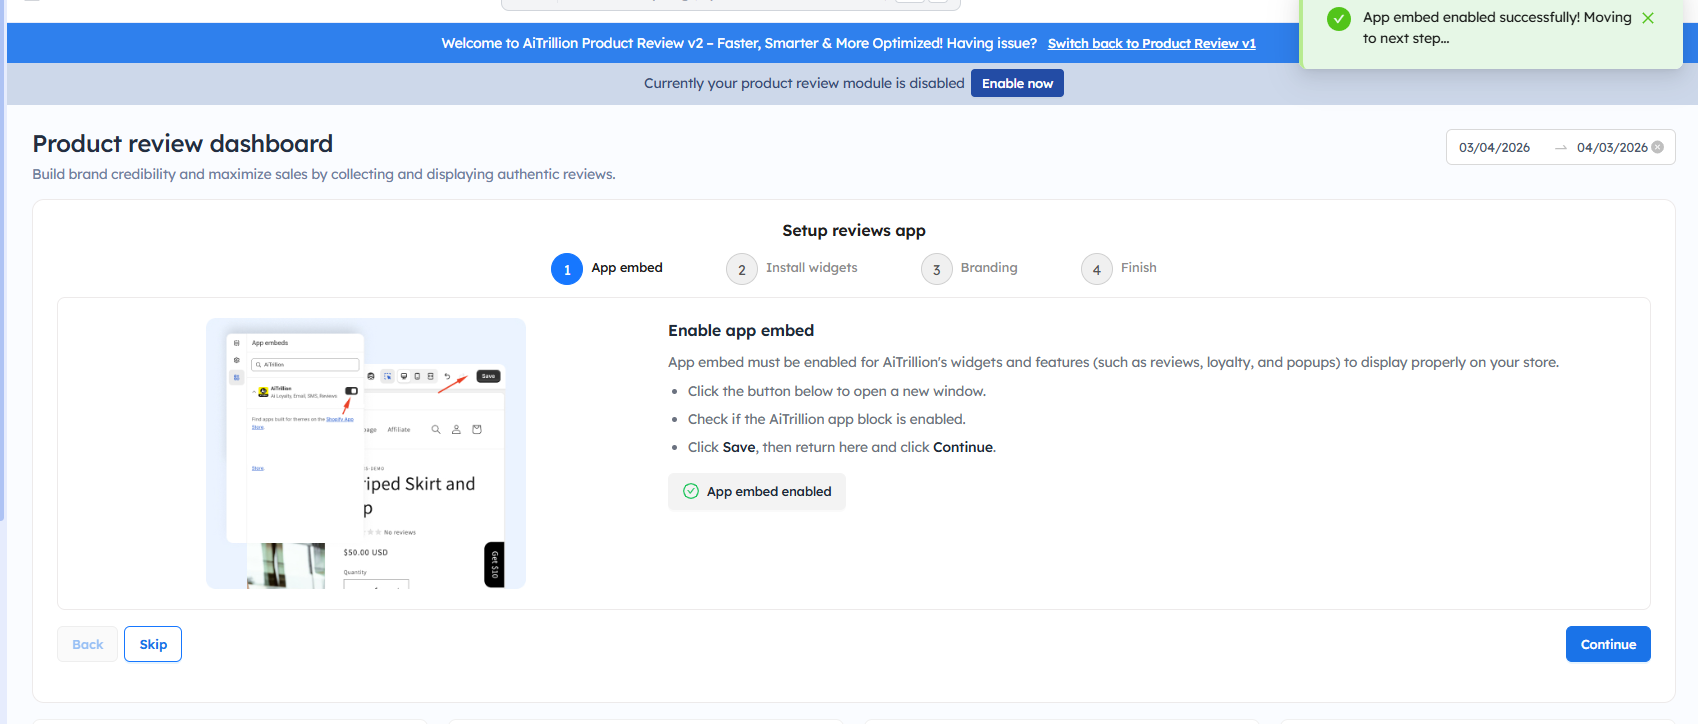Open the start date 03/04/2026 picker

click(x=1494, y=148)
